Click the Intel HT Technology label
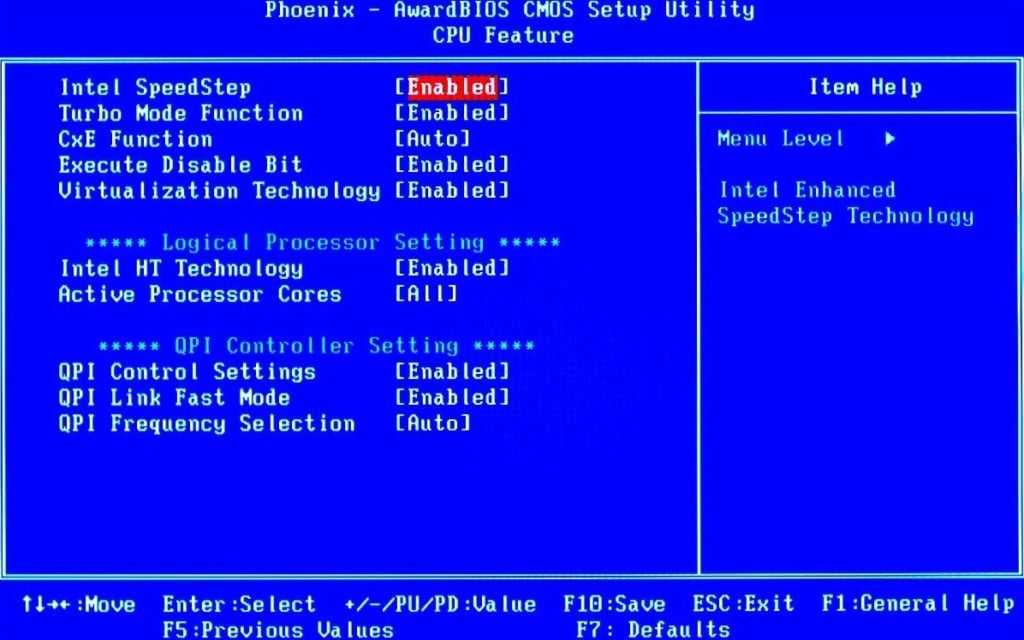Viewport: 1024px width, 640px height. [x=182, y=268]
